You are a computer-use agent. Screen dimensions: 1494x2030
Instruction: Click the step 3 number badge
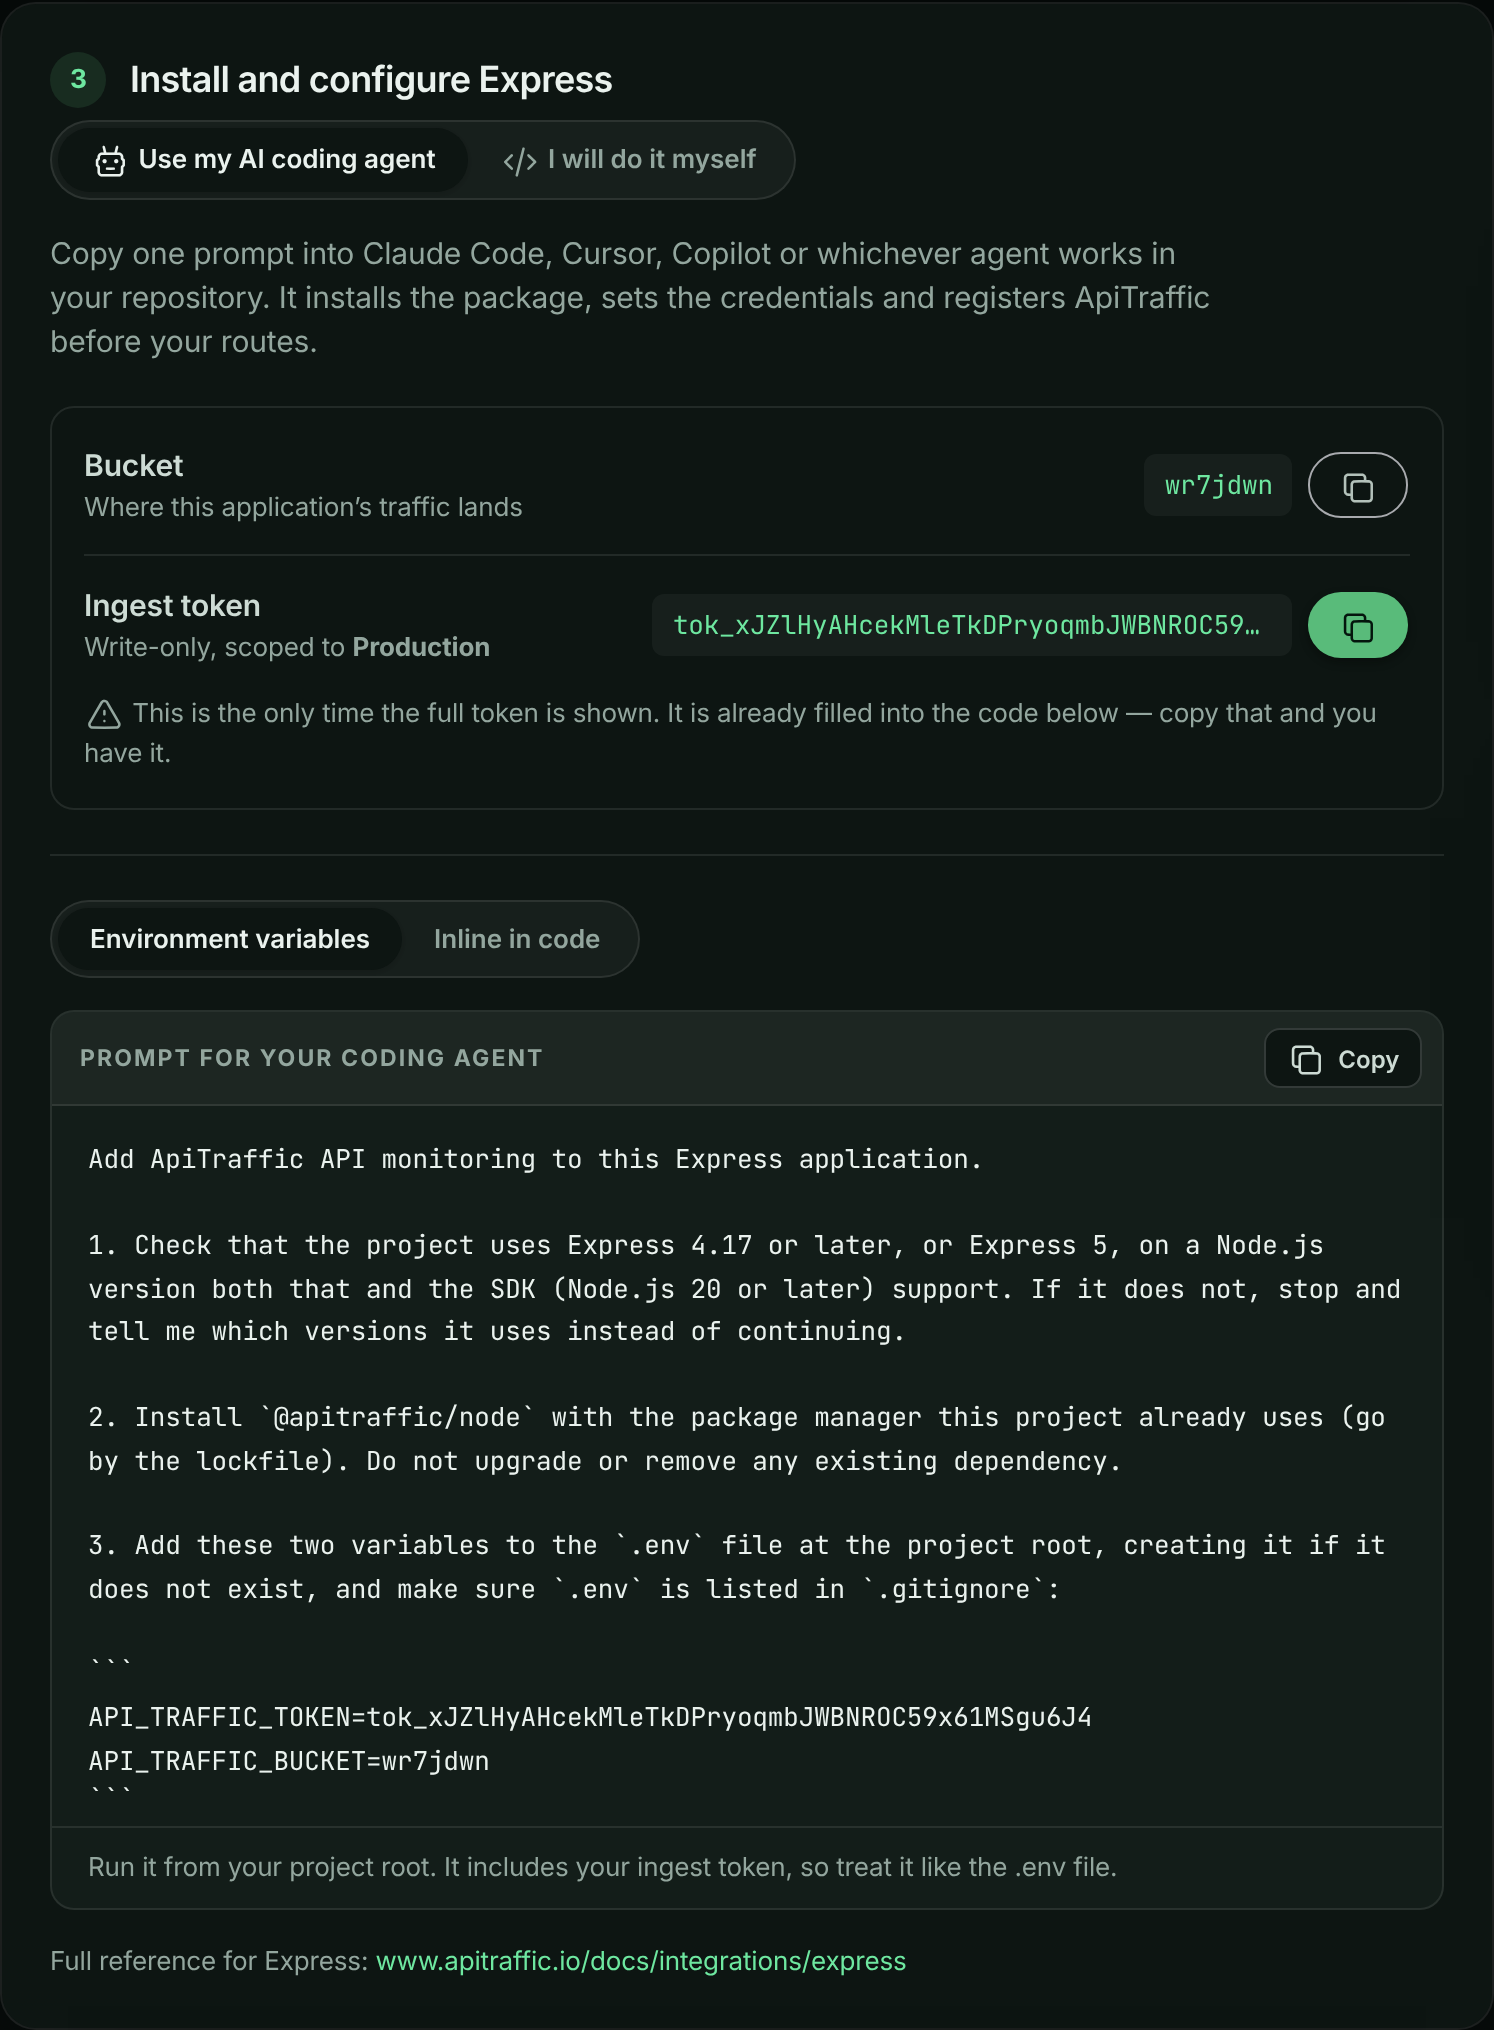point(78,80)
